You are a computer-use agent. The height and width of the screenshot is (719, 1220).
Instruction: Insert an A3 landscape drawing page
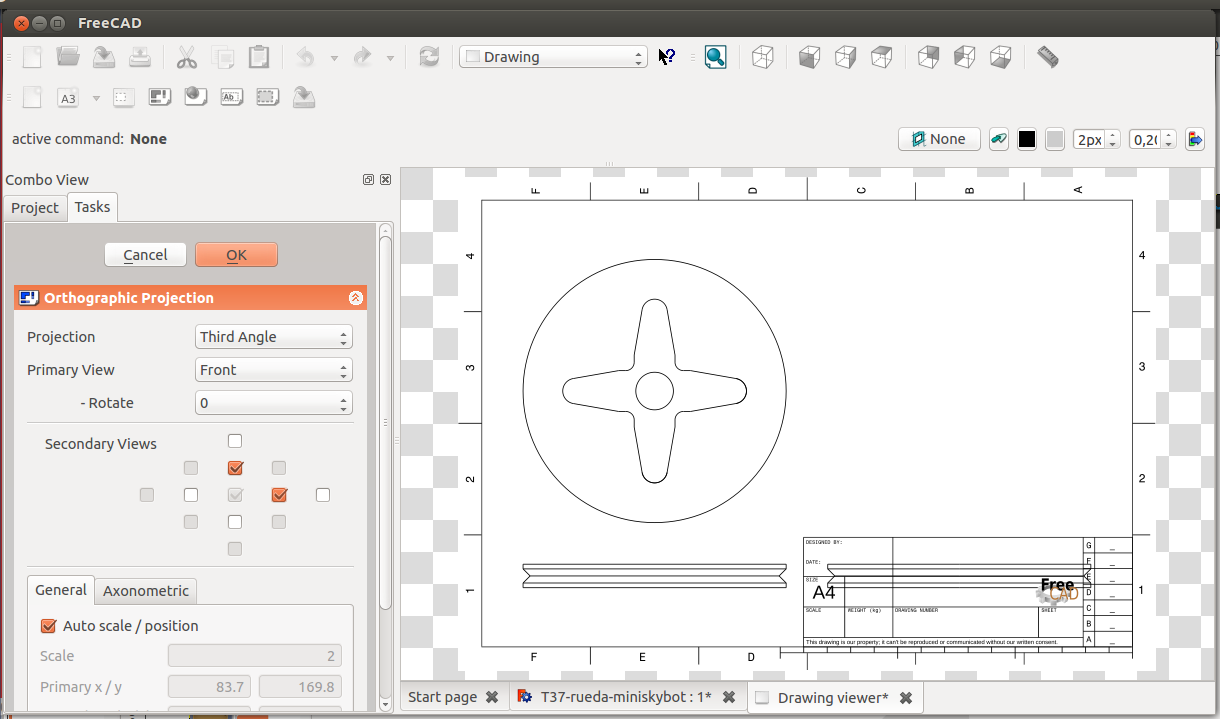68,98
